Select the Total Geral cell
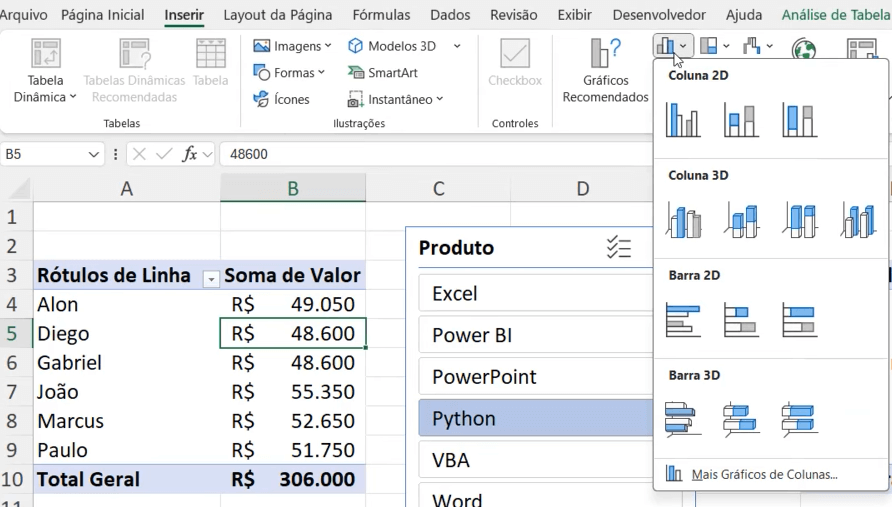 point(127,479)
